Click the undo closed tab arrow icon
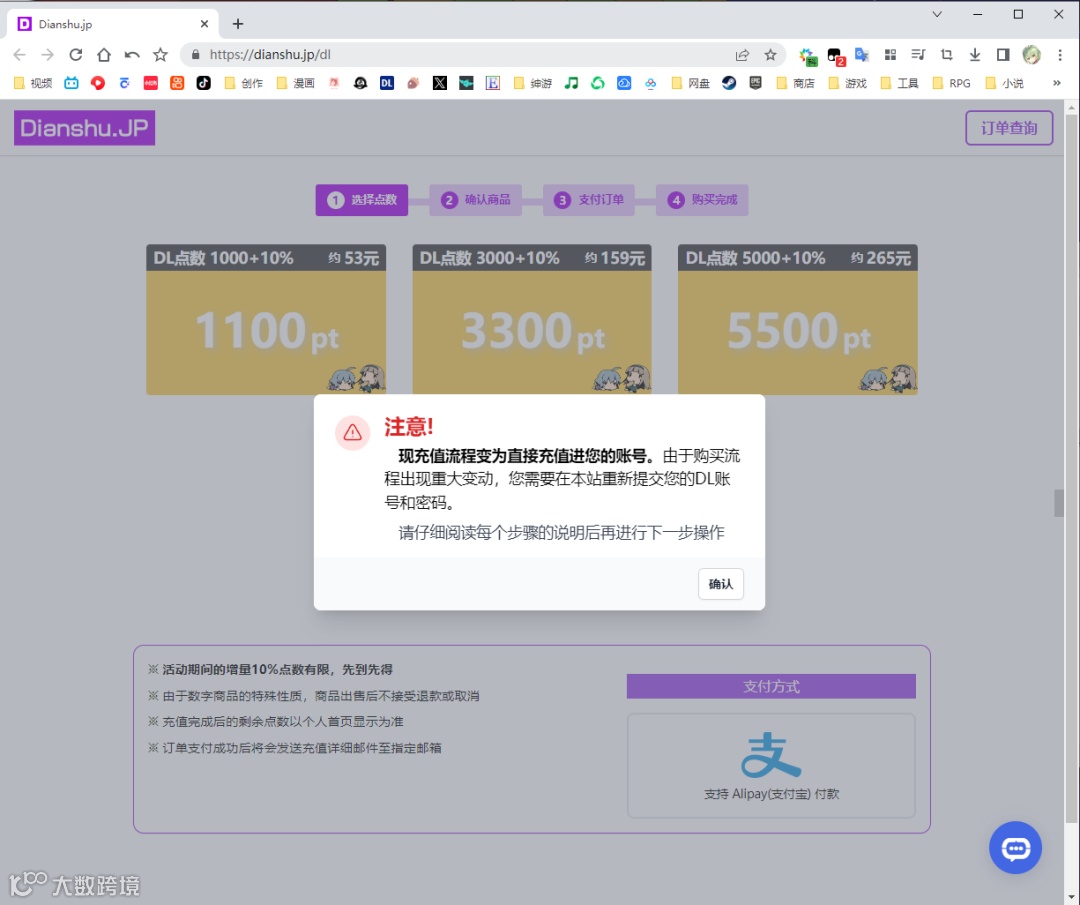The height and width of the screenshot is (905, 1080). [132, 54]
